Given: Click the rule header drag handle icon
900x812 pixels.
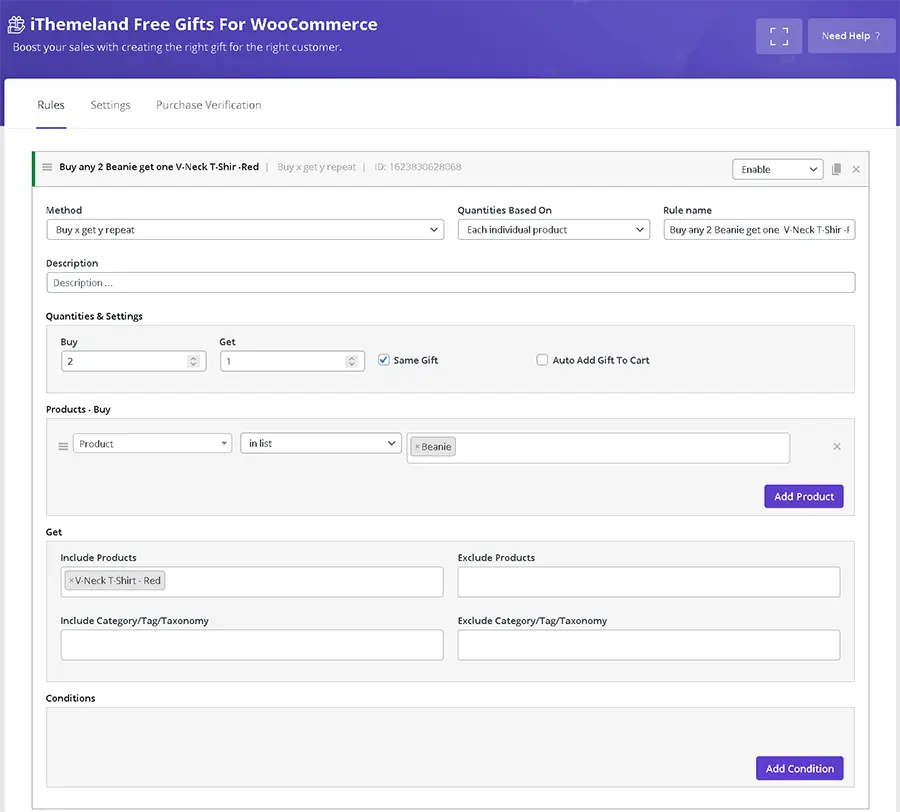Looking at the screenshot, I should 47,167.
